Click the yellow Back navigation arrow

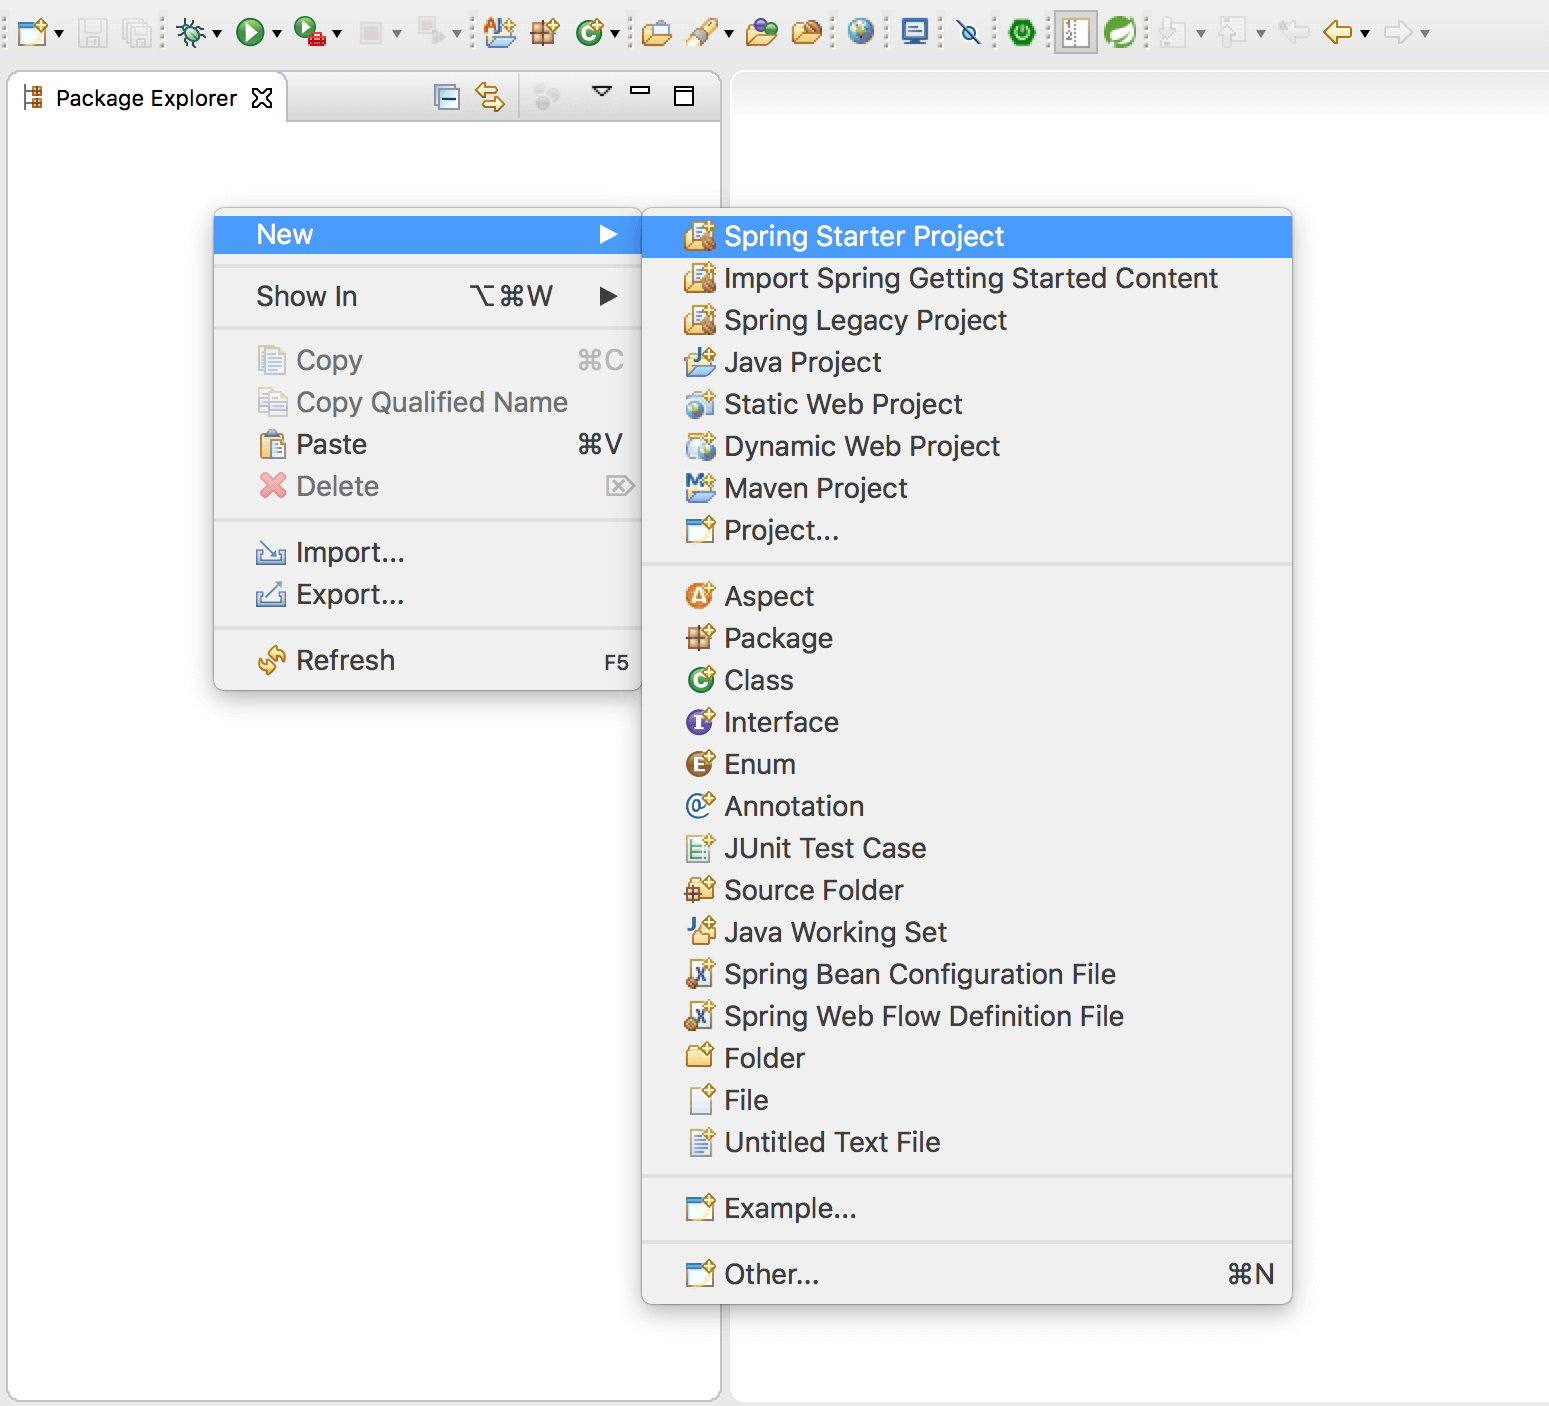click(1337, 33)
